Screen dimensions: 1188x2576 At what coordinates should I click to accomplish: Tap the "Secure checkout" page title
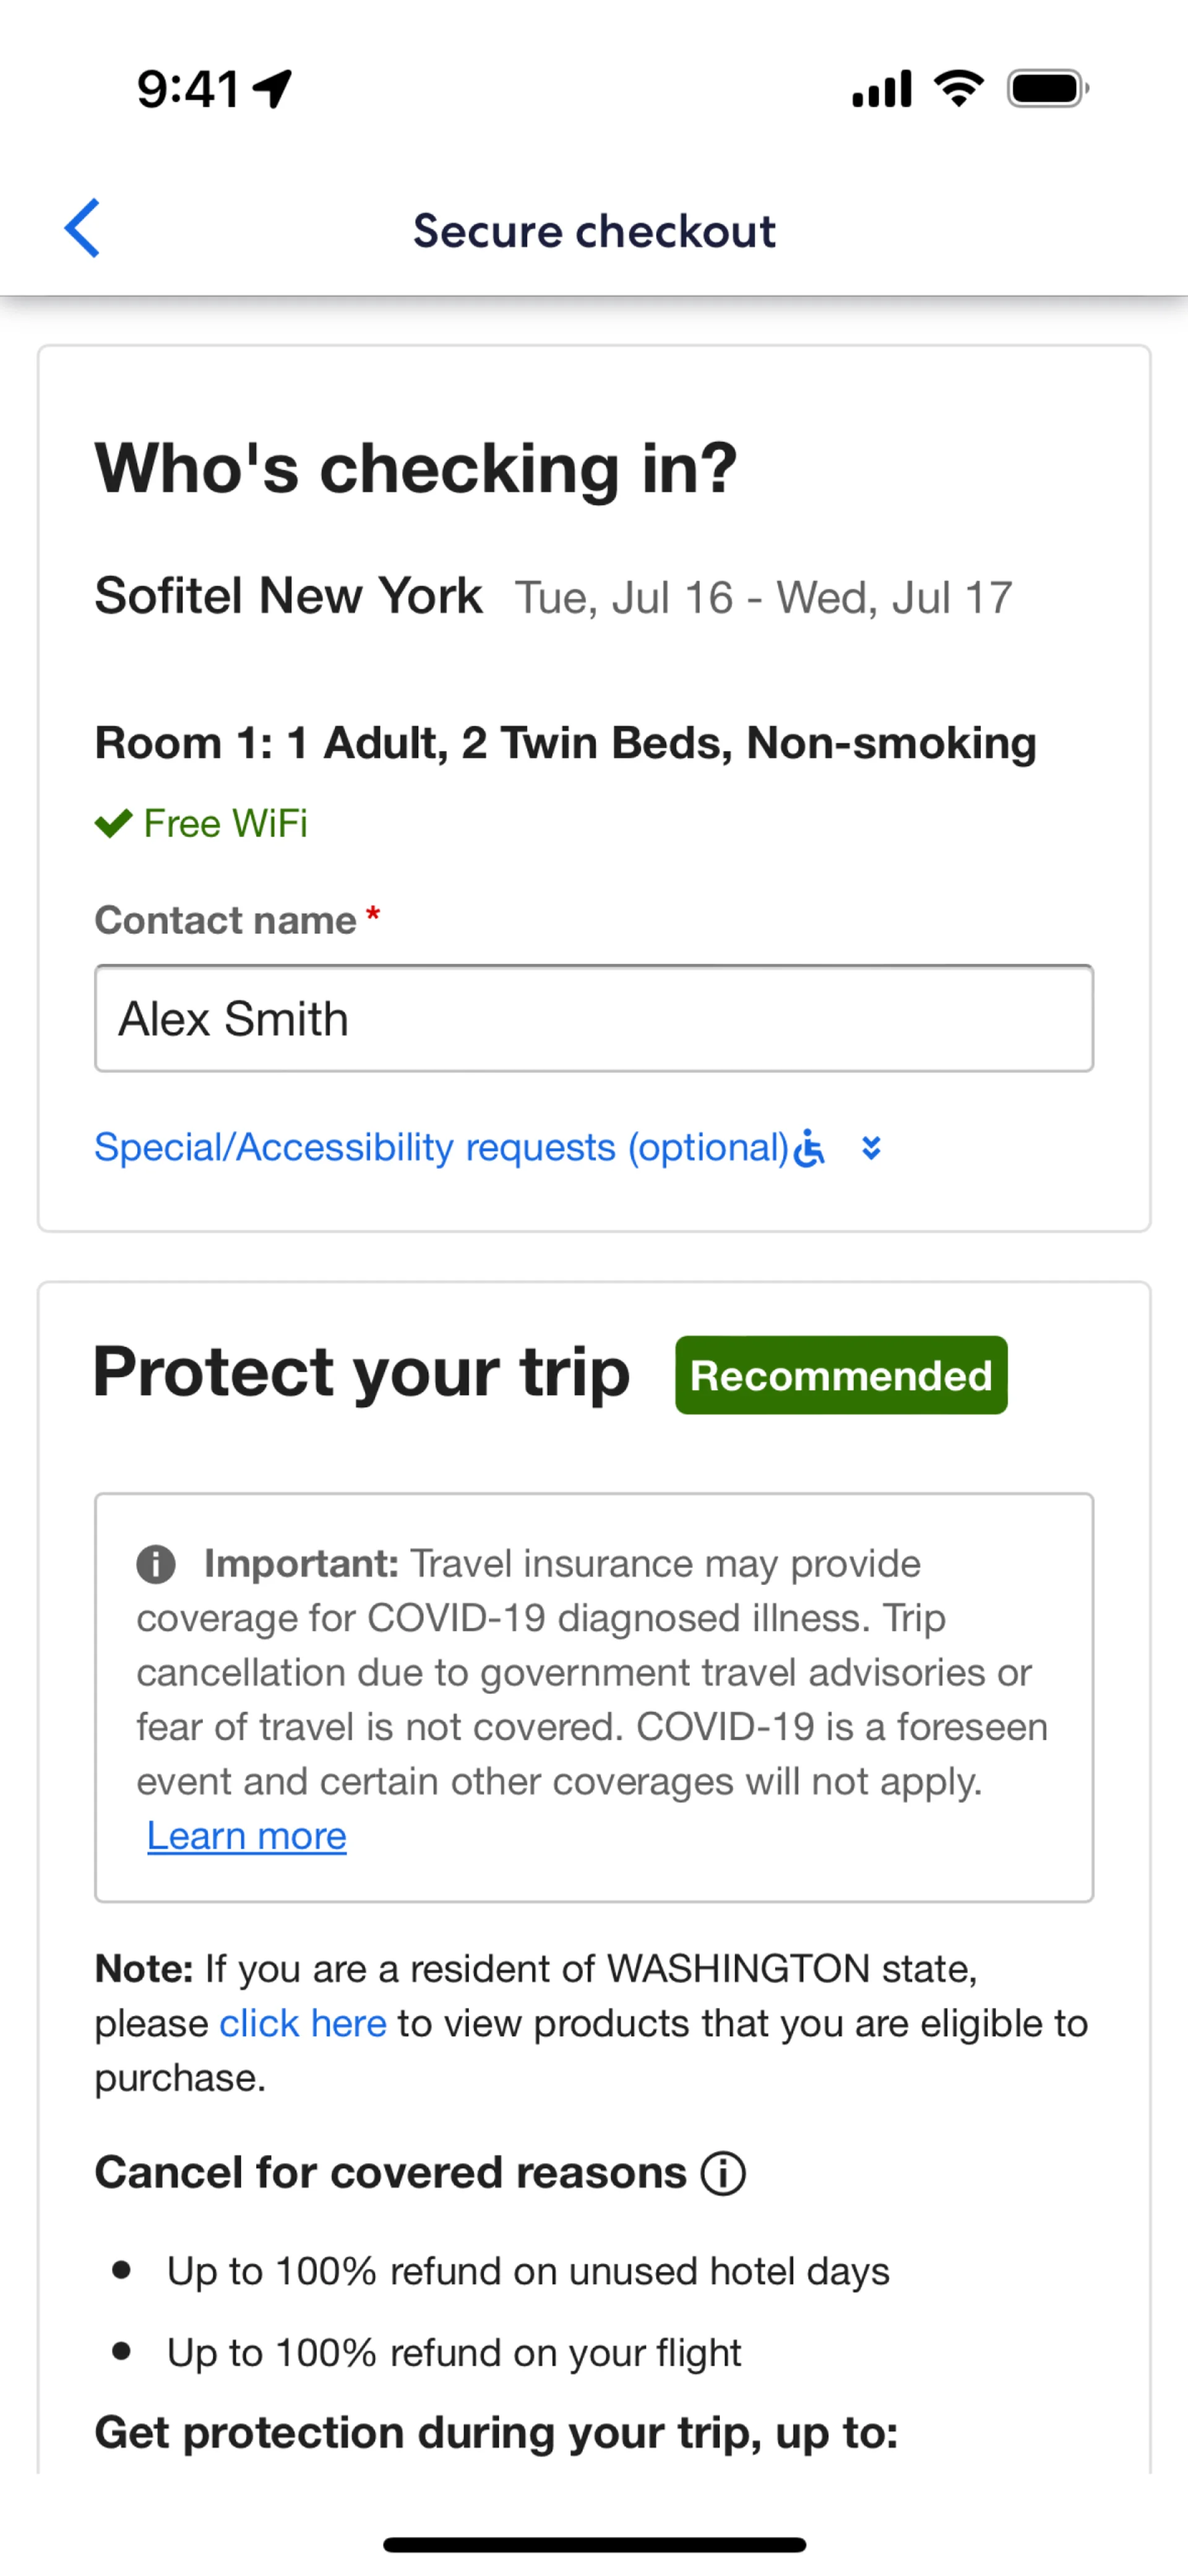click(x=594, y=231)
